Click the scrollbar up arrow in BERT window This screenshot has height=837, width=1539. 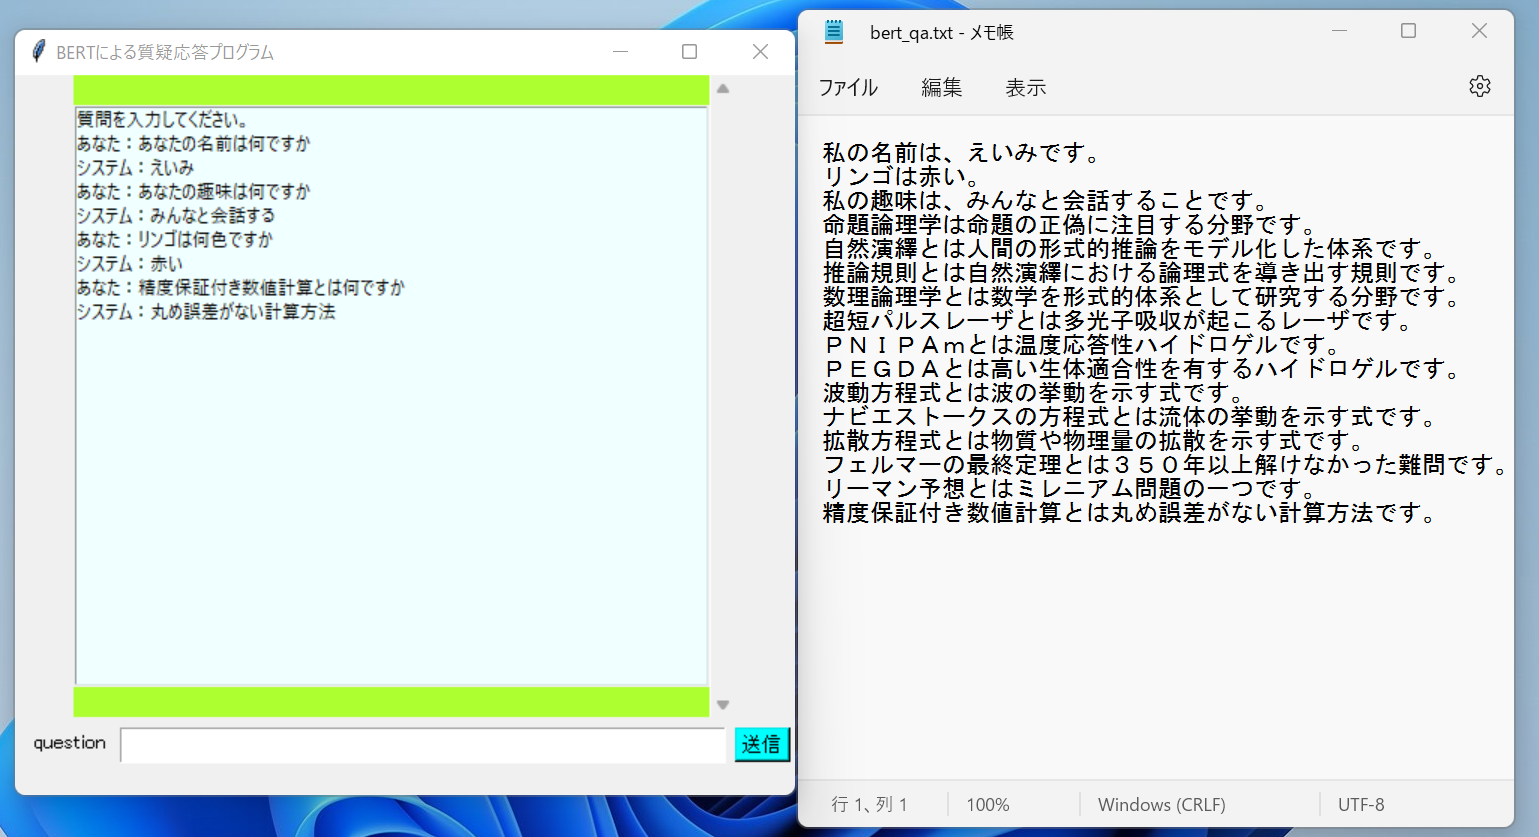[x=723, y=89]
